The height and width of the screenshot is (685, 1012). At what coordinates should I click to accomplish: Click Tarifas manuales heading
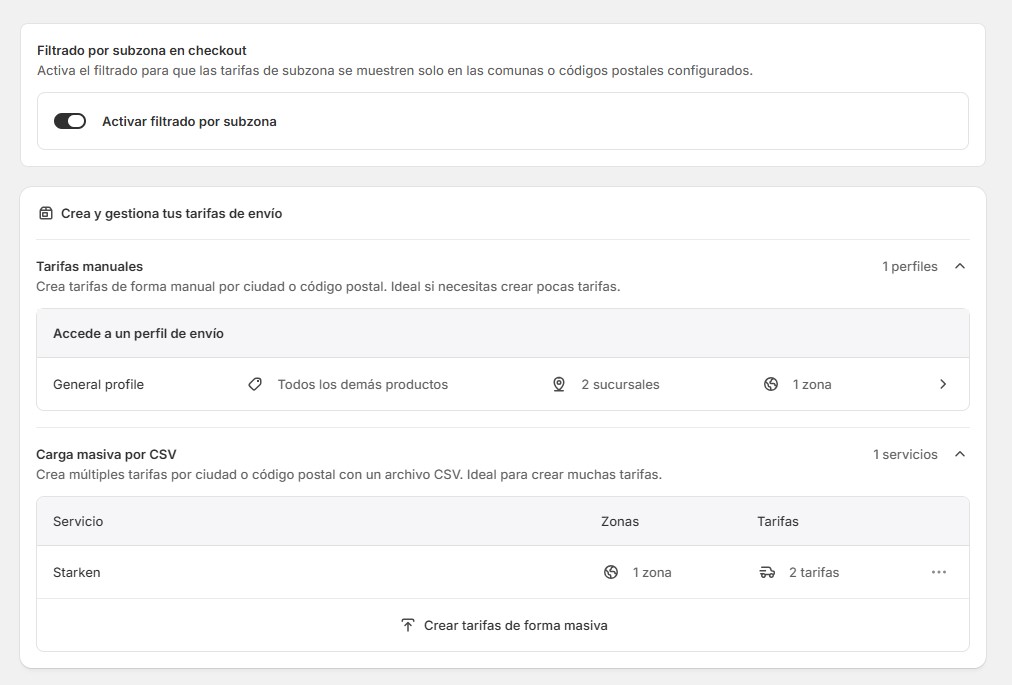(x=90, y=266)
